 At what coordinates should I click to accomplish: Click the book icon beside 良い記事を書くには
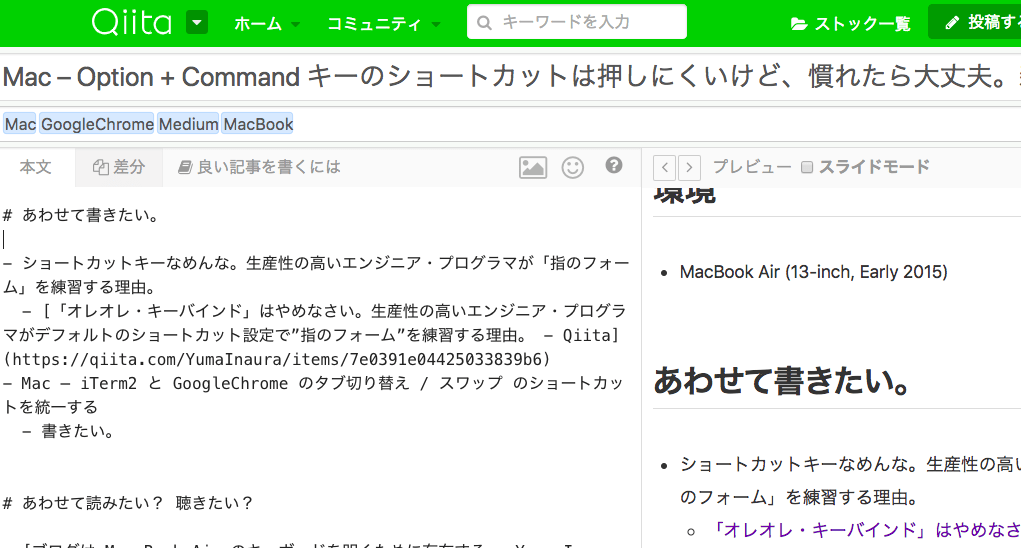185,167
